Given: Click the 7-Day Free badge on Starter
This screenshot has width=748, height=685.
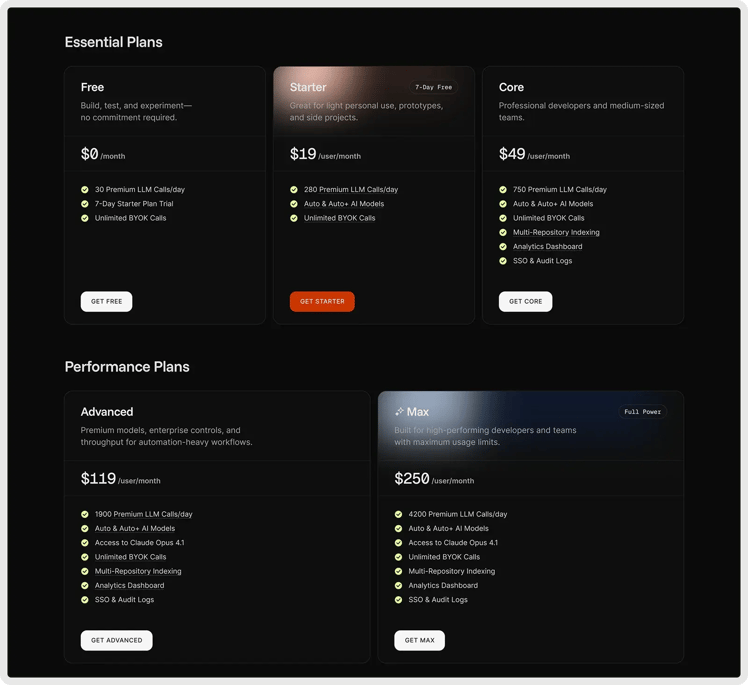Looking at the screenshot, I should coord(433,87).
